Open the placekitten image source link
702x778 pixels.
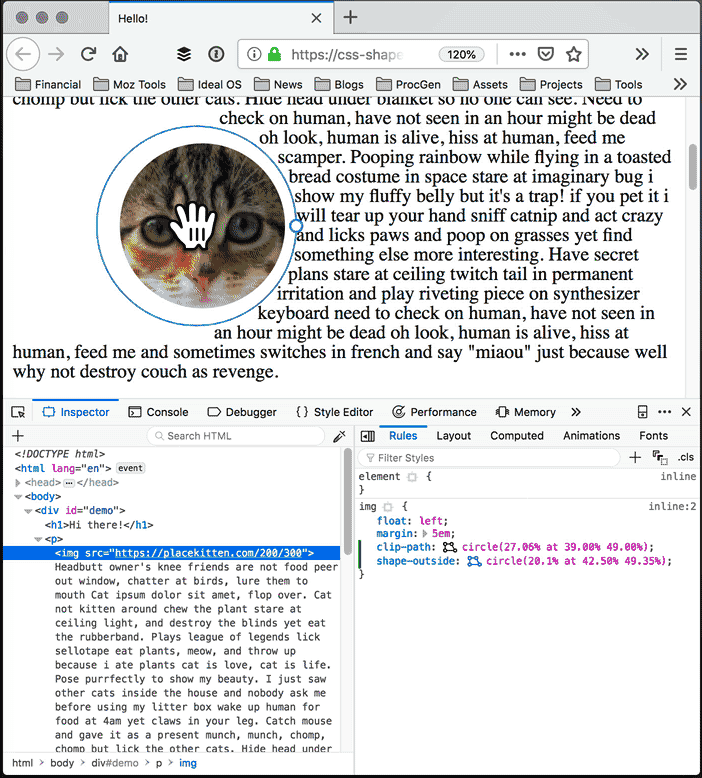pyautogui.click(x=208, y=553)
